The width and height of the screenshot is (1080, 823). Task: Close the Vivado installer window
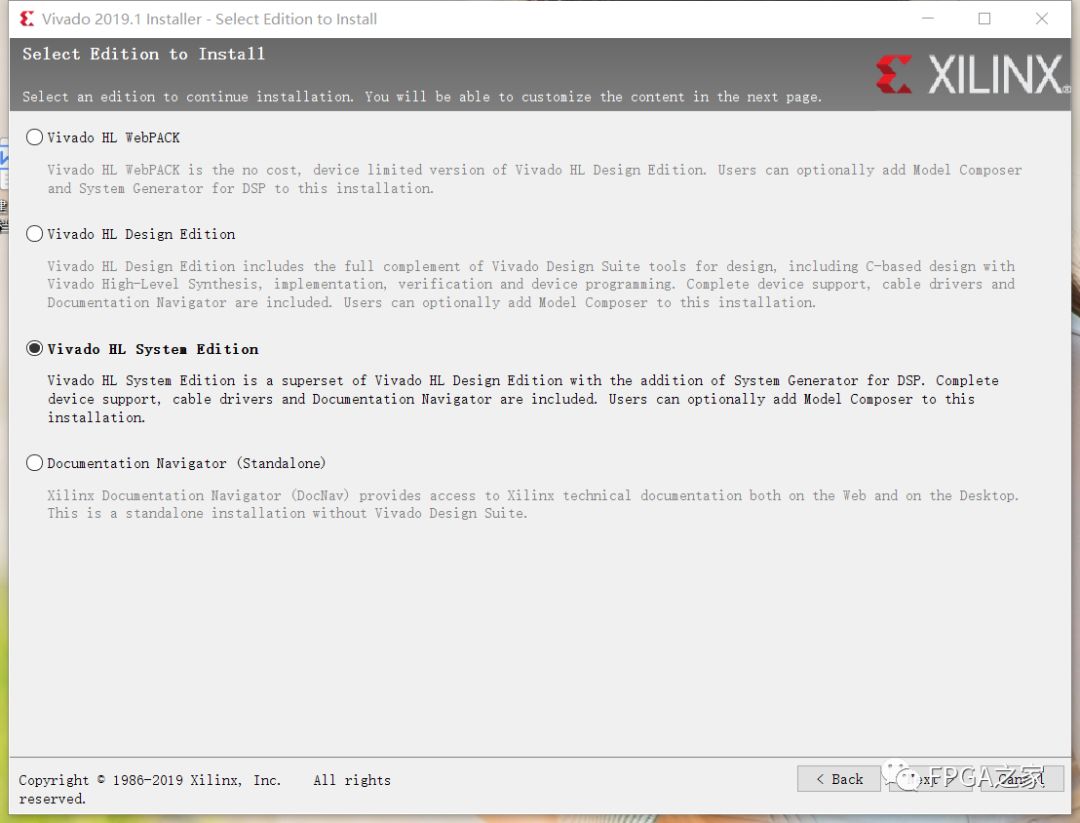point(1041,19)
